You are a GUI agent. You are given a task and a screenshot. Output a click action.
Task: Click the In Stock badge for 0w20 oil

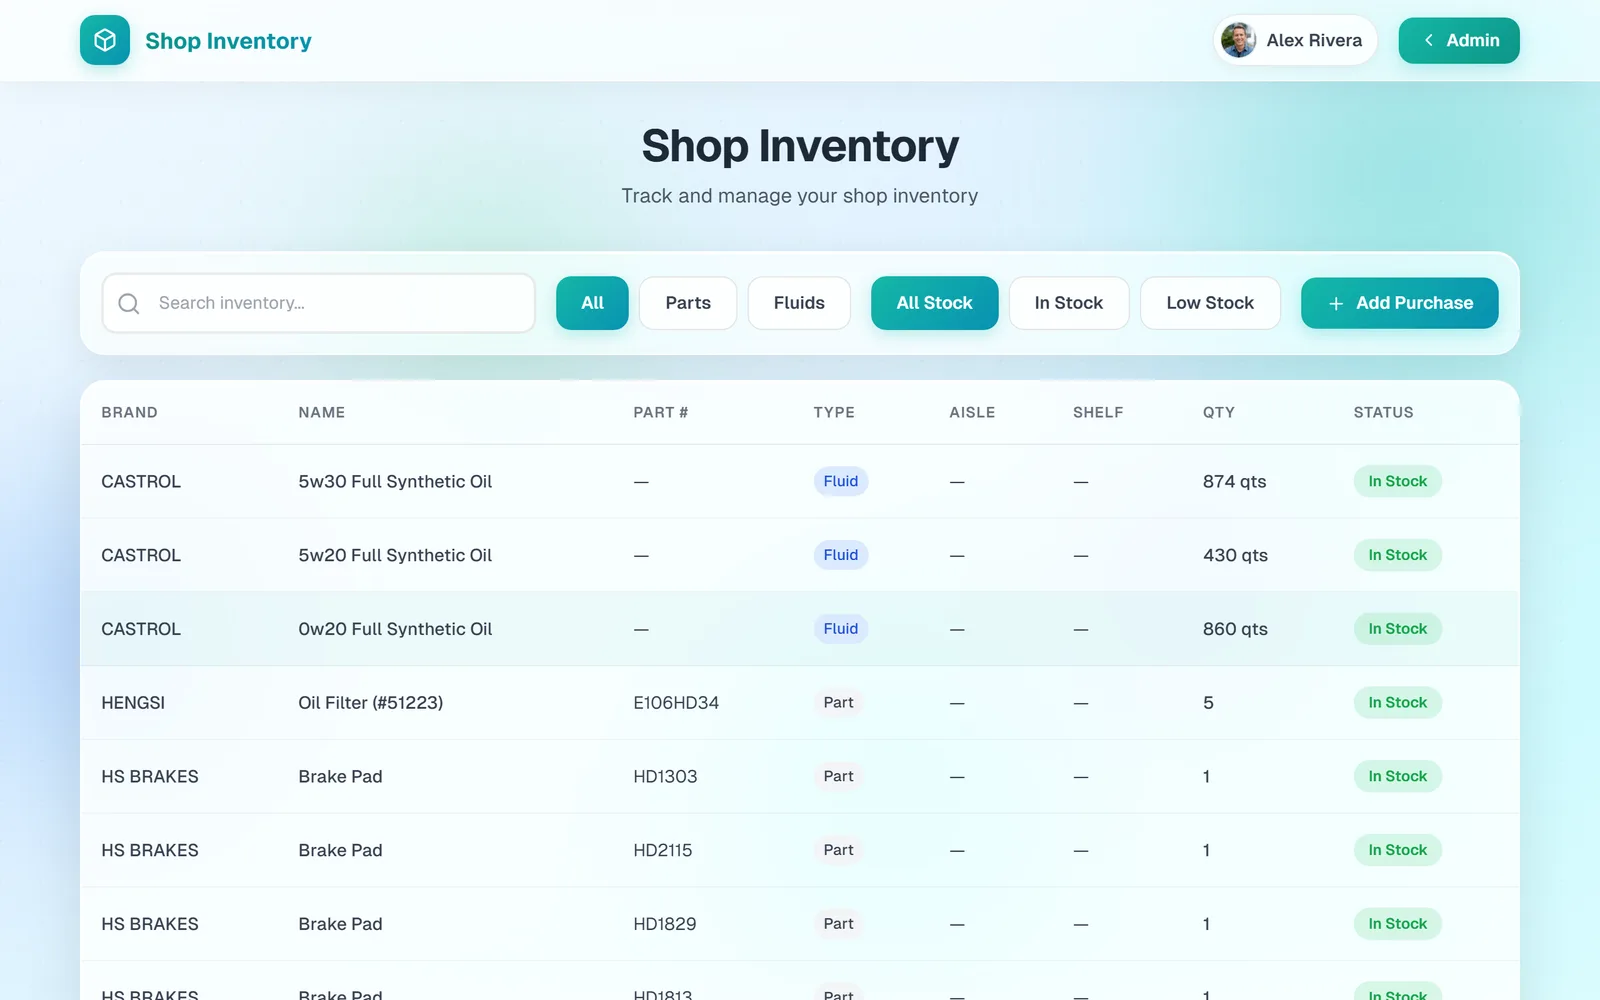click(x=1397, y=629)
